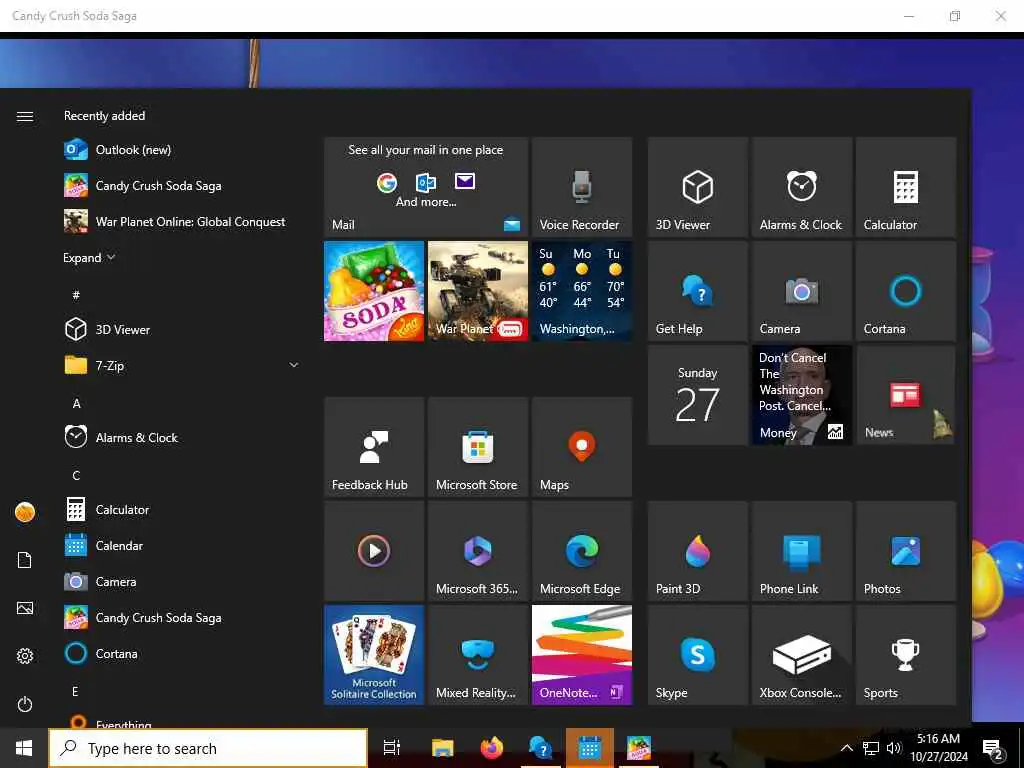Screen dimensions: 1024x768
Task: Select the # letter header
Action: pos(76,295)
